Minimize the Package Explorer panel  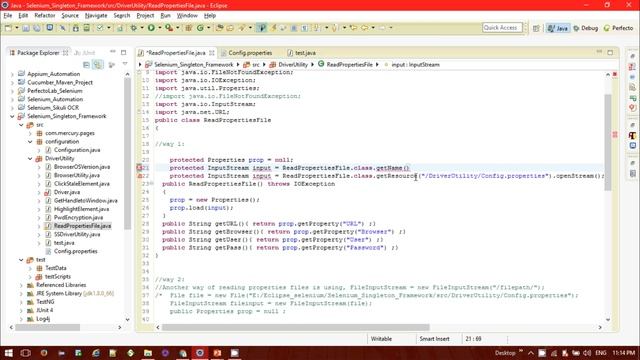[113, 52]
